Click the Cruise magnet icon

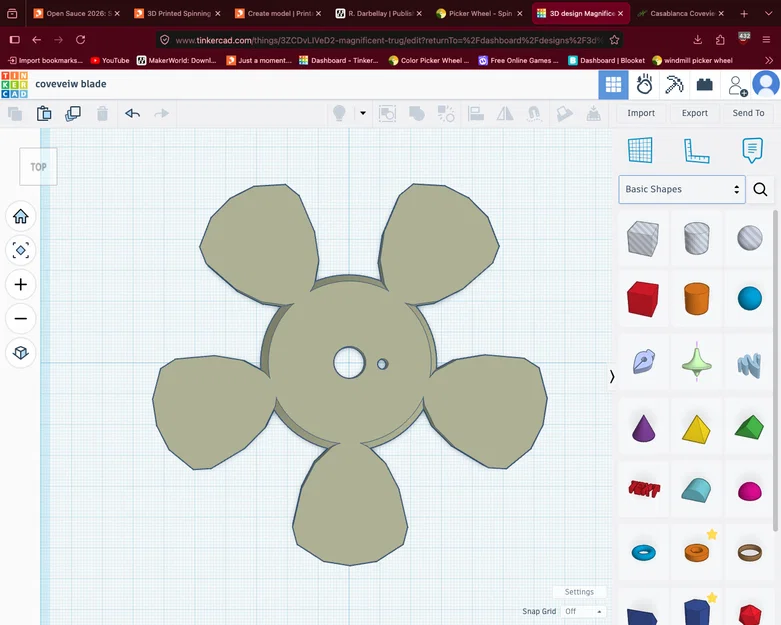click(x=534, y=114)
